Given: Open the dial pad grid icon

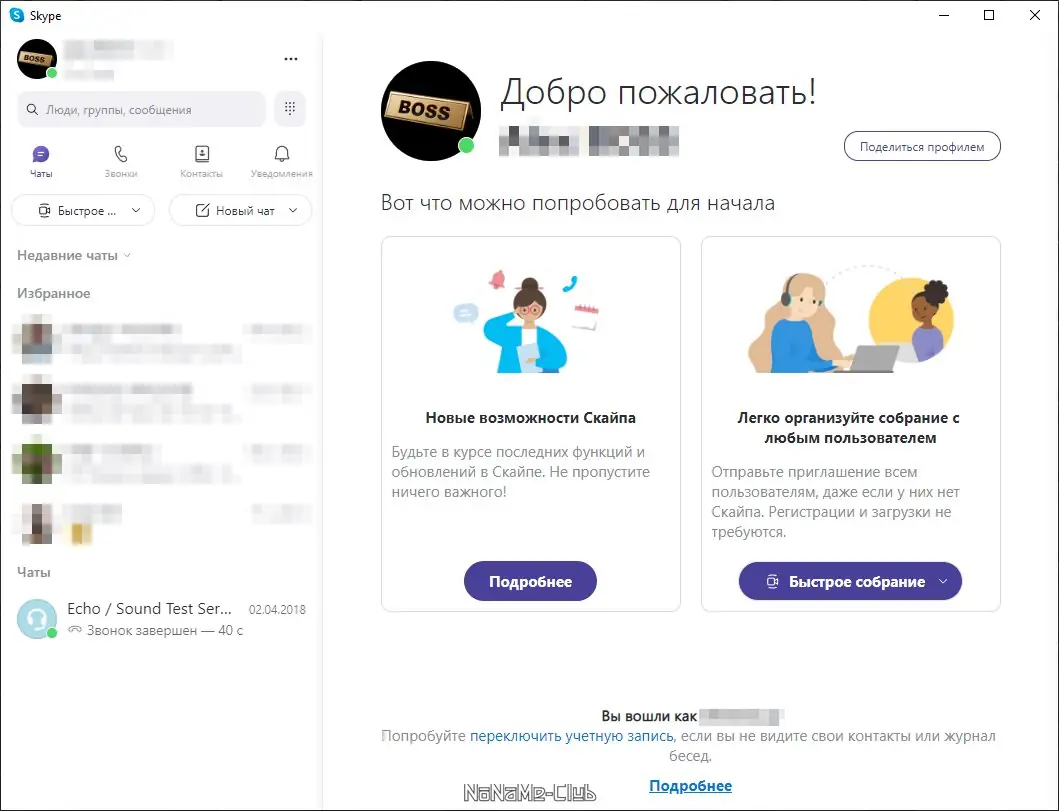Looking at the screenshot, I should 290,109.
